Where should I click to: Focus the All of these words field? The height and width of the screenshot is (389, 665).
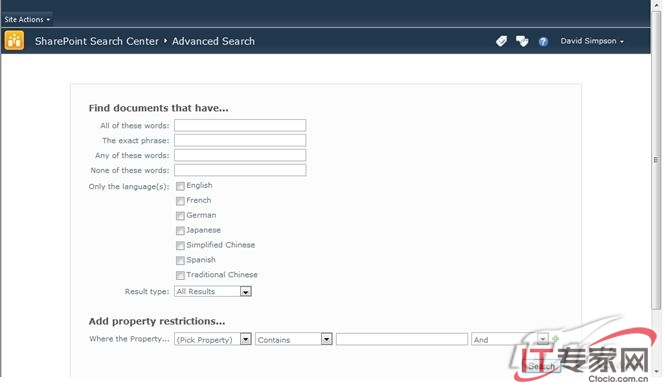240,125
